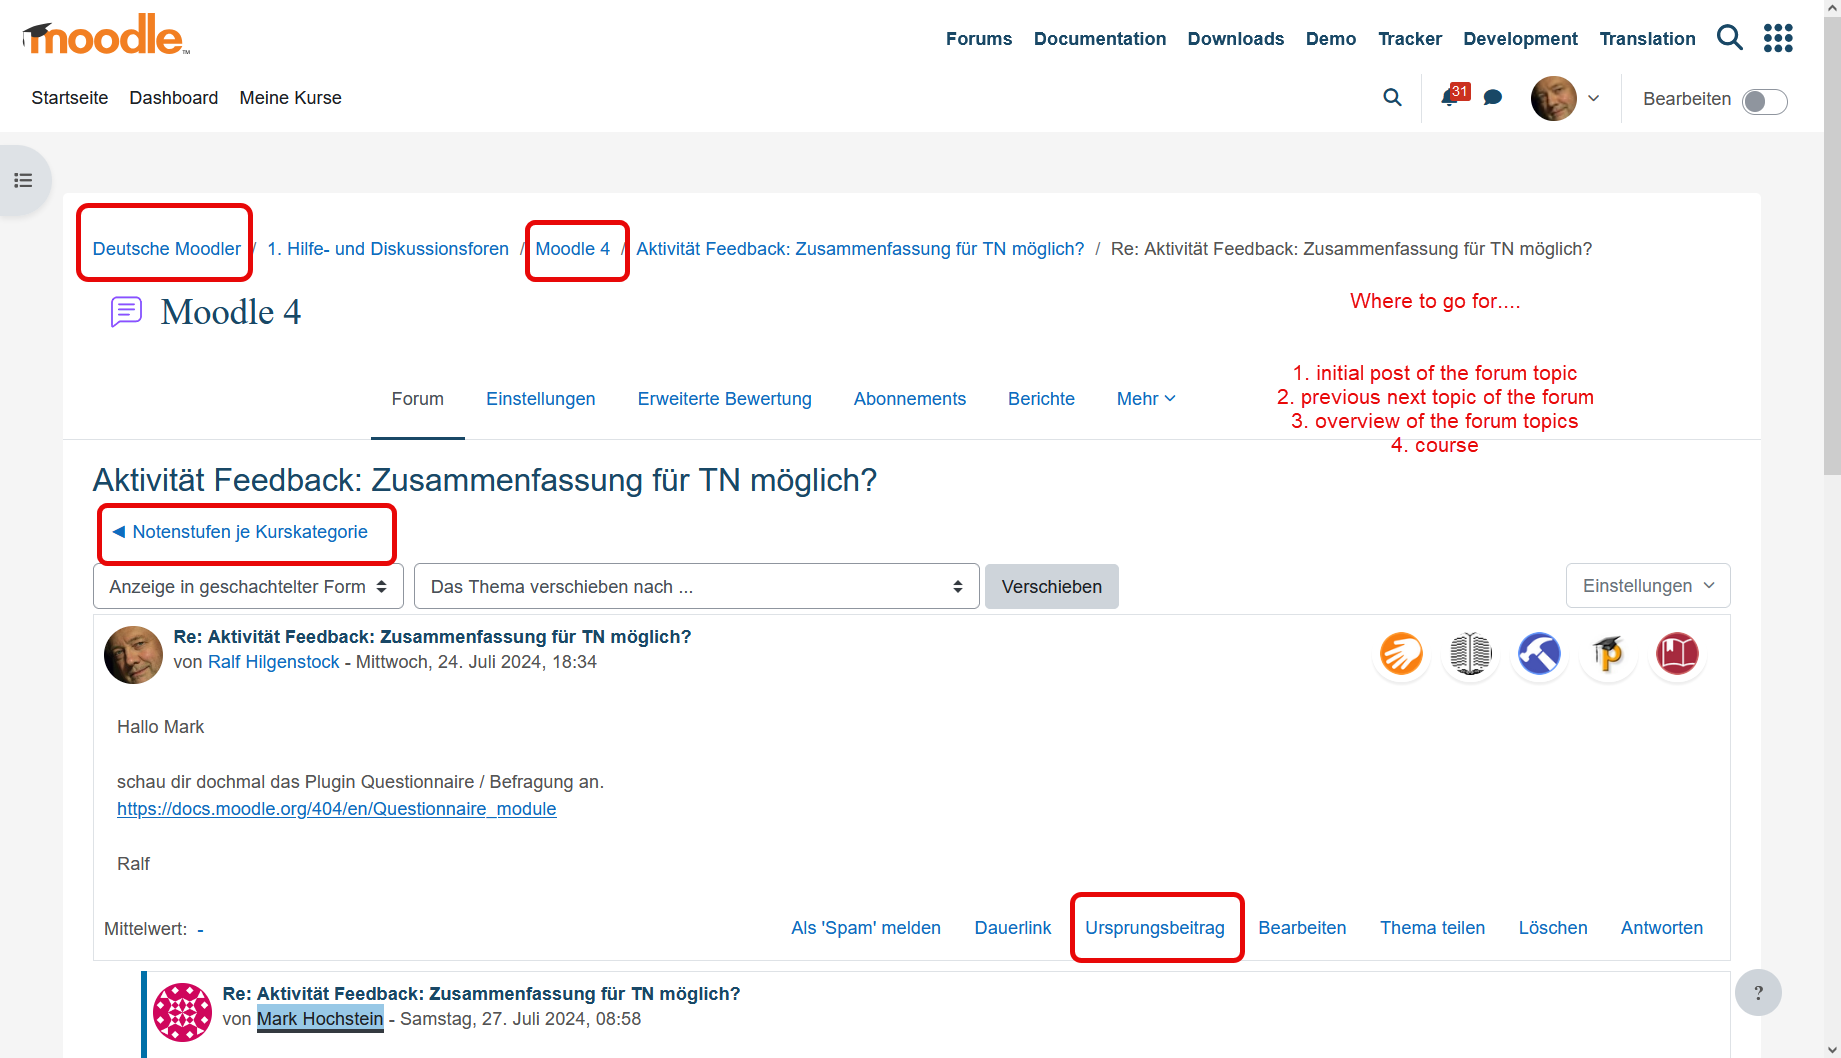The width and height of the screenshot is (1841, 1058).
Task: Click the forum icon beside Moodle 4
Action: pos(126,312)
